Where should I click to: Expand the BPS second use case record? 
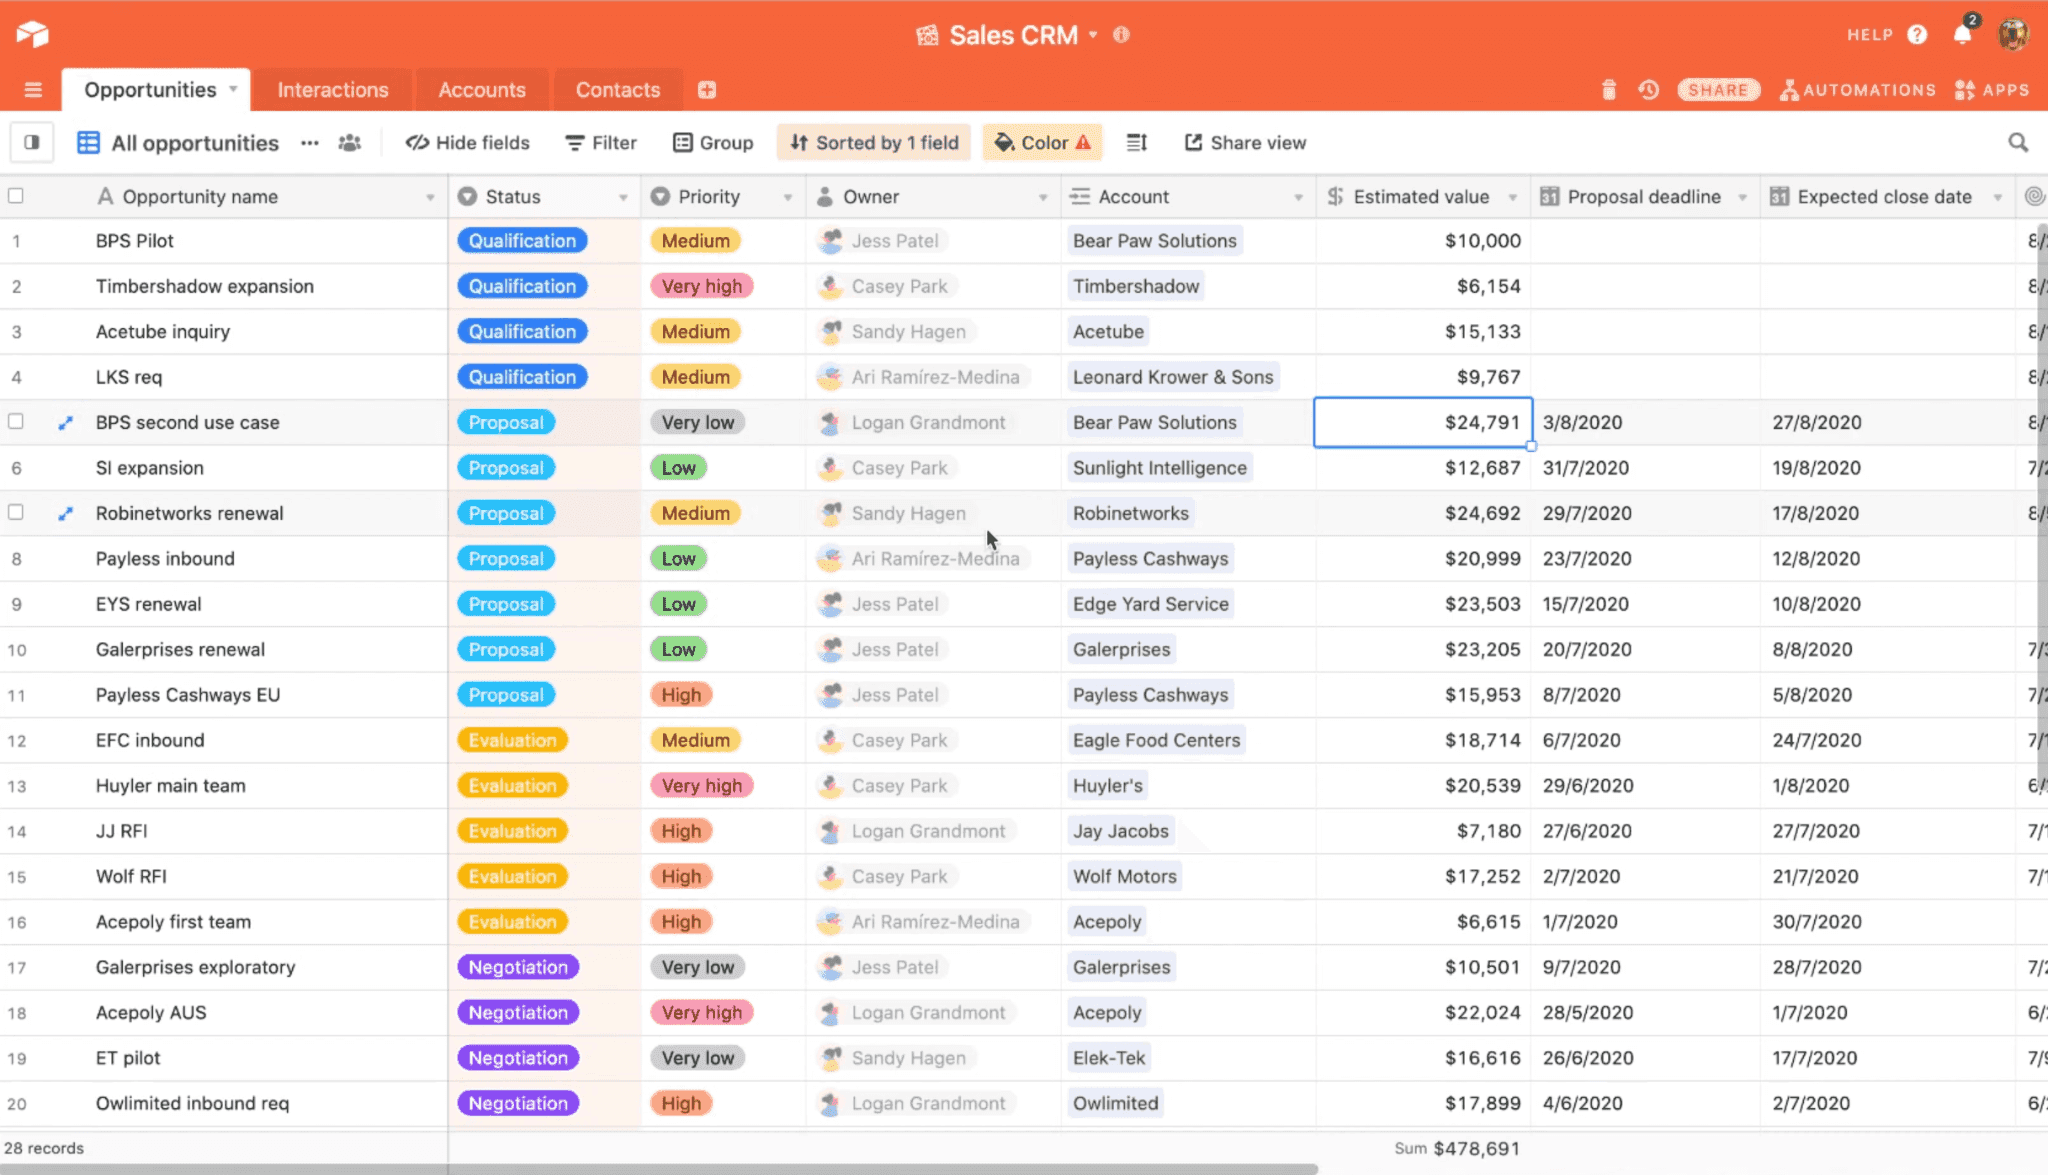(x=66, y=423)
